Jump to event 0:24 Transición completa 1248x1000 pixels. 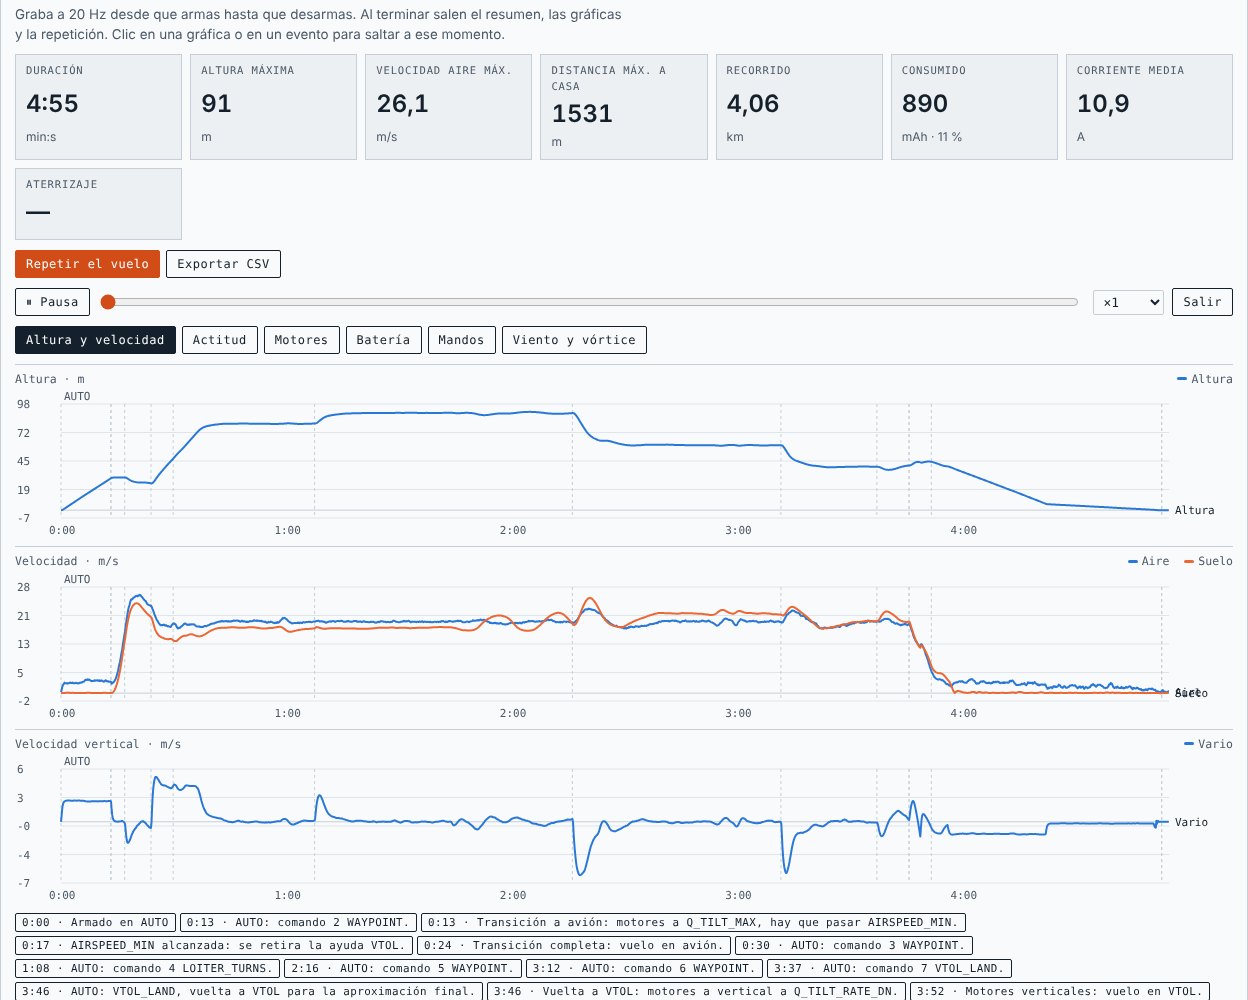[574, 945]
